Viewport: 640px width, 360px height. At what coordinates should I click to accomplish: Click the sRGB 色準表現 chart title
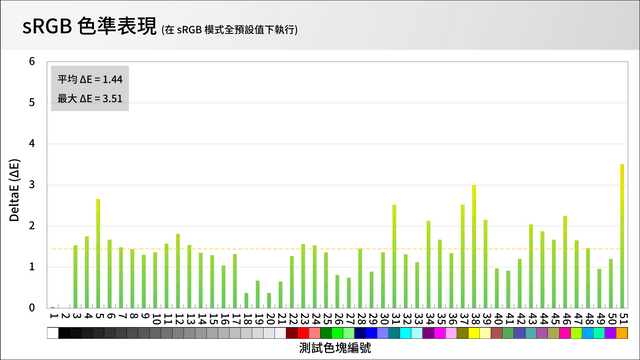pos(89,26)
